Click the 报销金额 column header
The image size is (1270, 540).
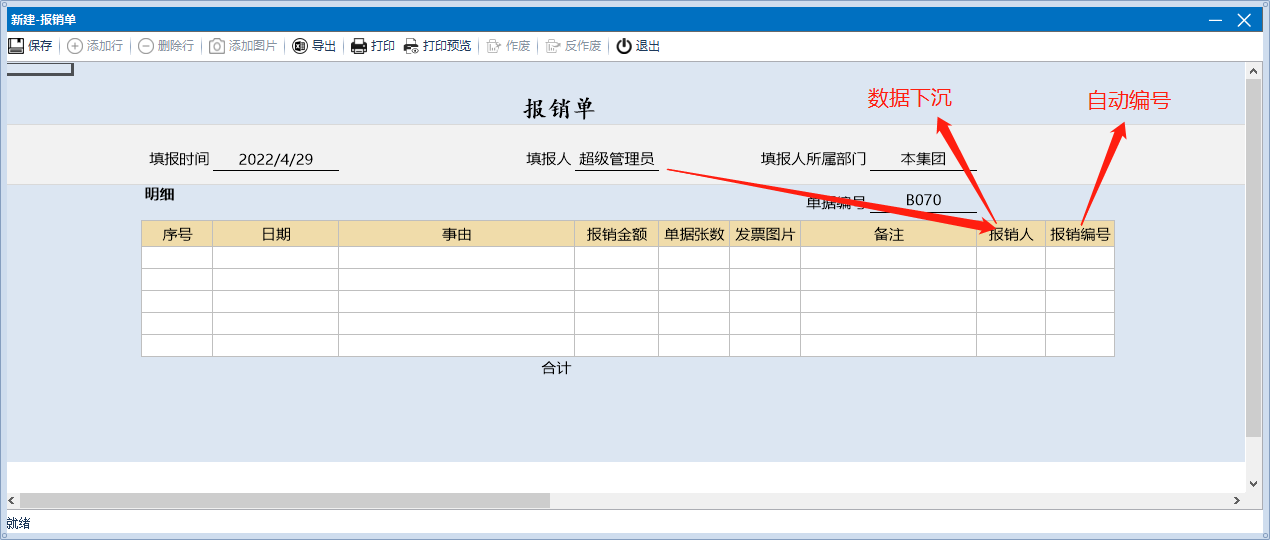(616, 234)
